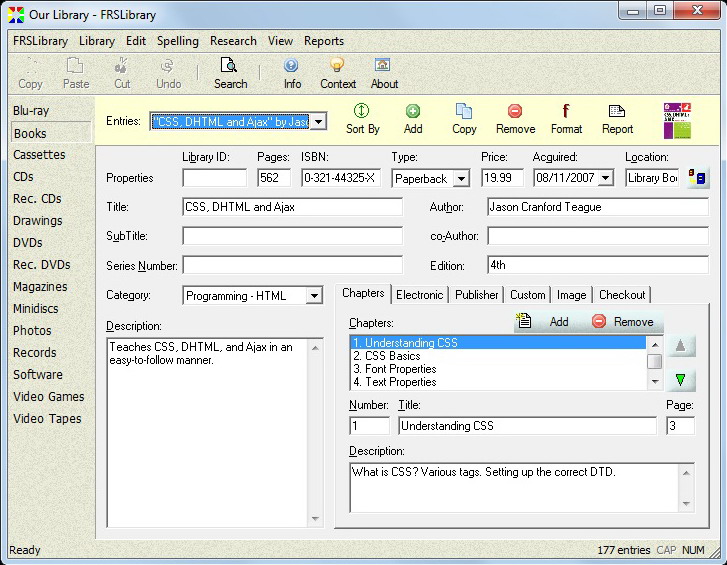The width and height of the screenshot is (727, 565).
Task: Open the Search tool
Action: (x=230, y=73)
